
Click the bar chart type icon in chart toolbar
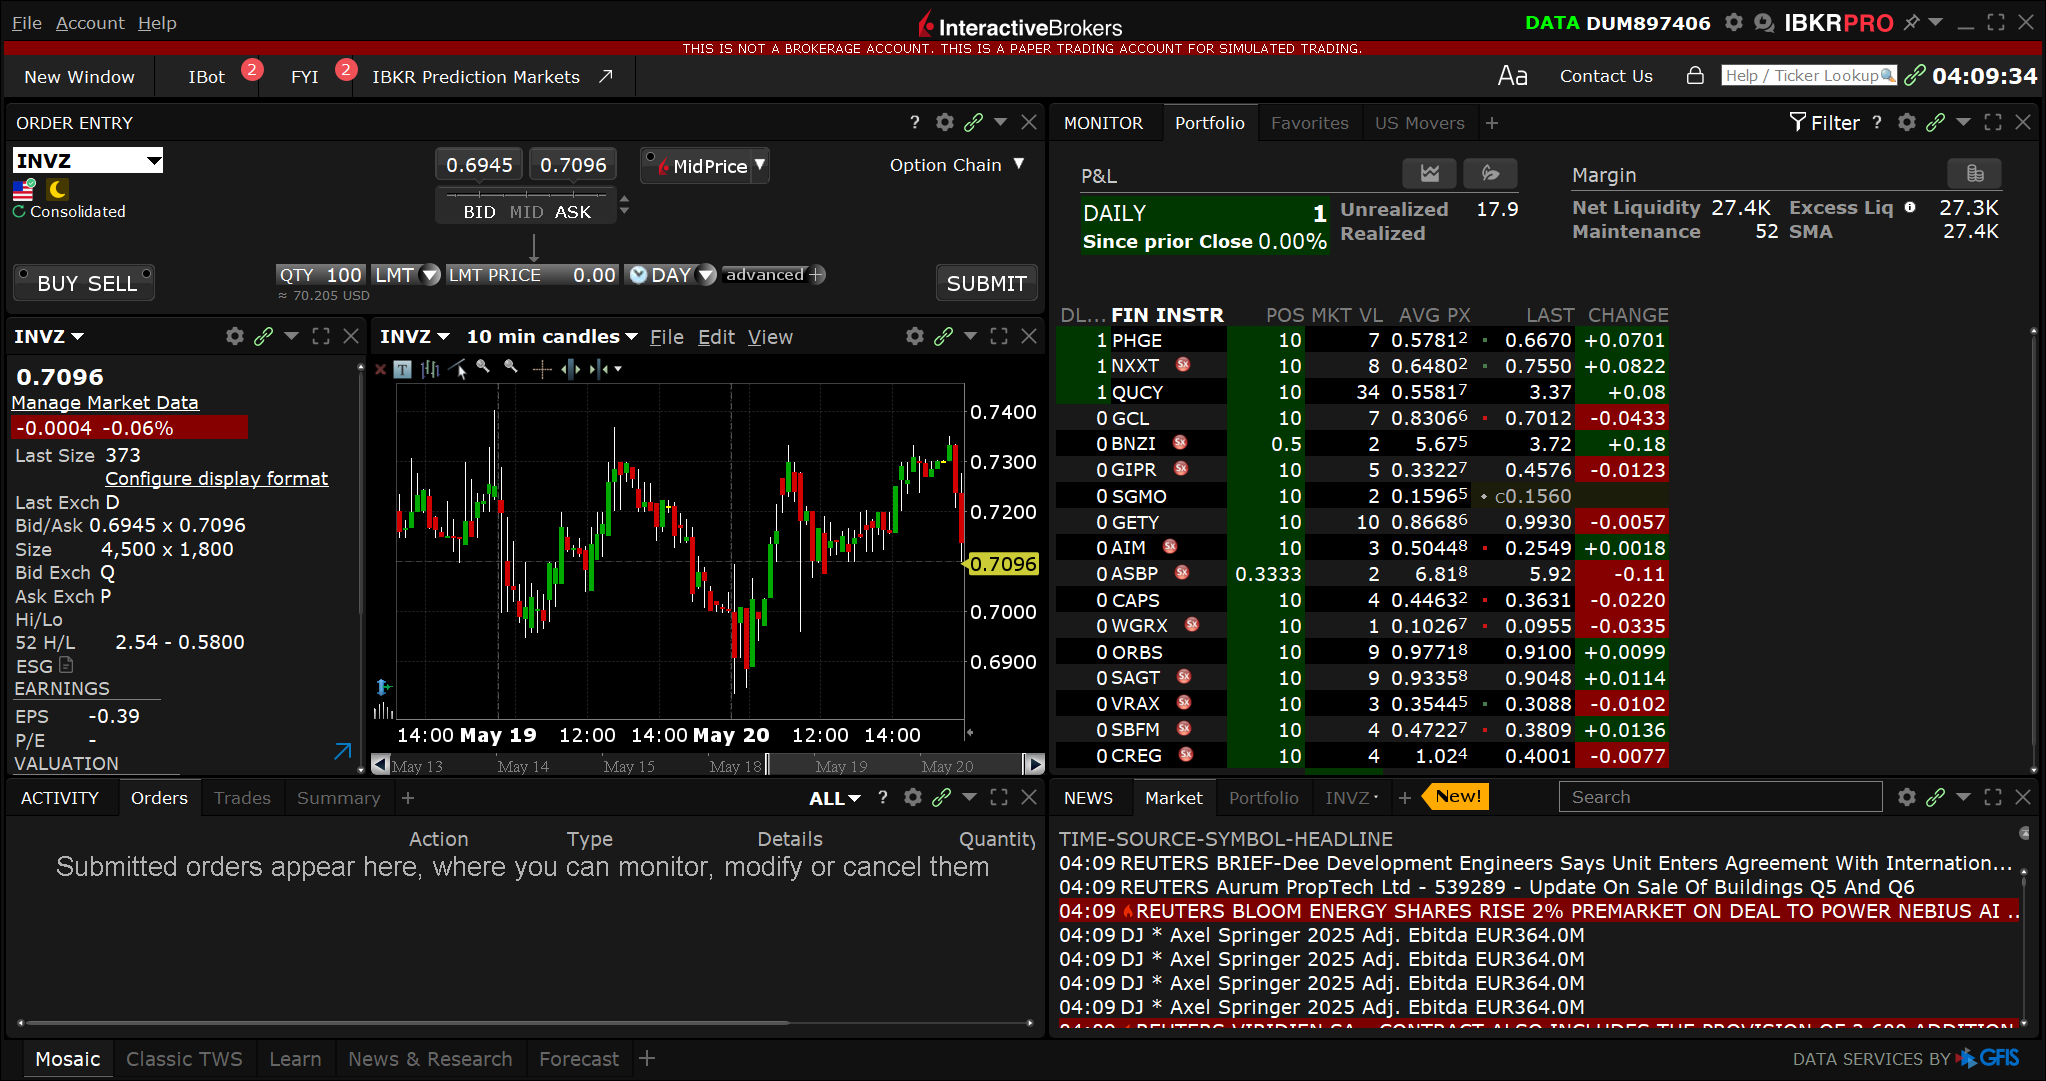tap(430, 369)
